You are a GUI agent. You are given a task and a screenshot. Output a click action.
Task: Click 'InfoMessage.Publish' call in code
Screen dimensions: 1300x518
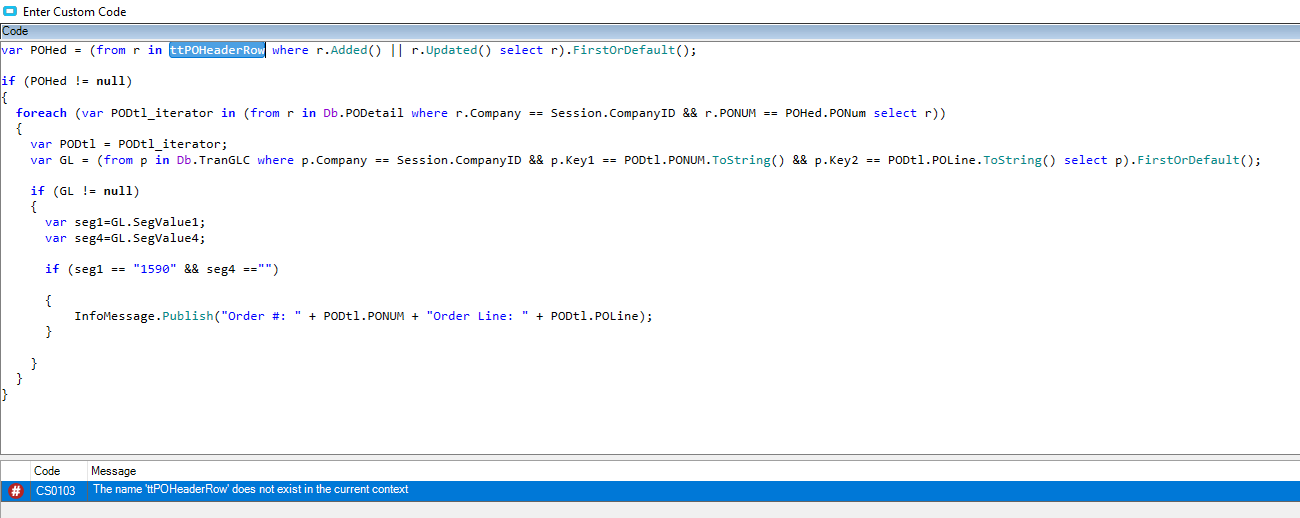(144, 316)
